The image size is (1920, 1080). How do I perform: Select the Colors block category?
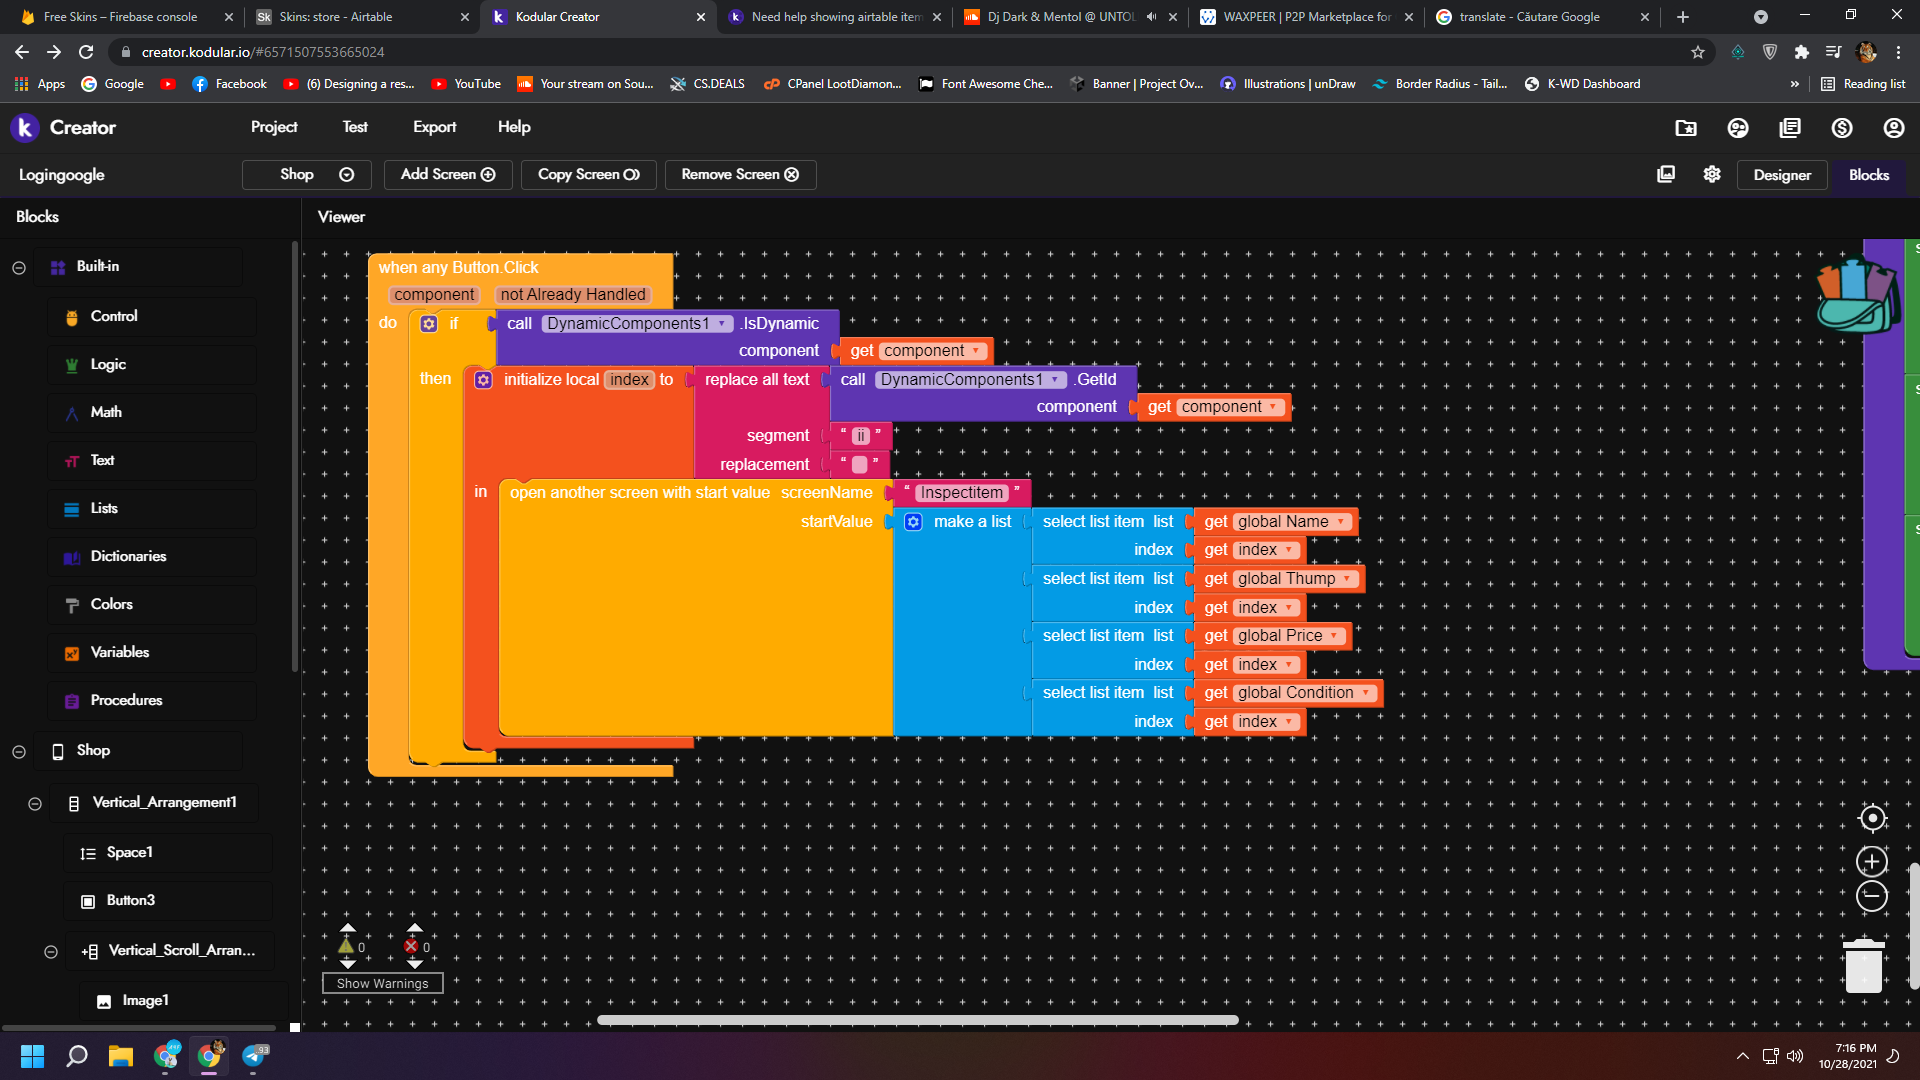[111, 604]
